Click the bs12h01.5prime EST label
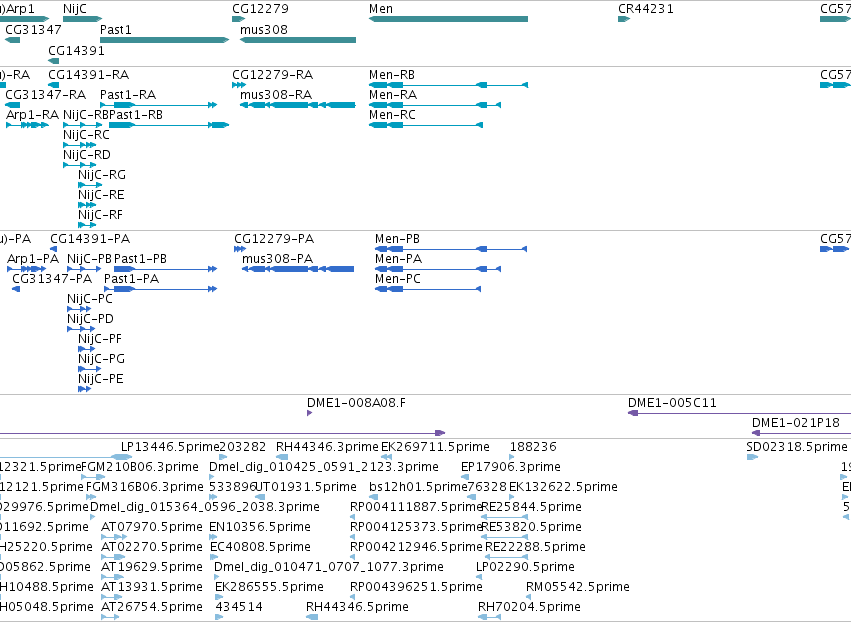Image resolution: width=851 pixels, height=622 pixels. [418, 487]
